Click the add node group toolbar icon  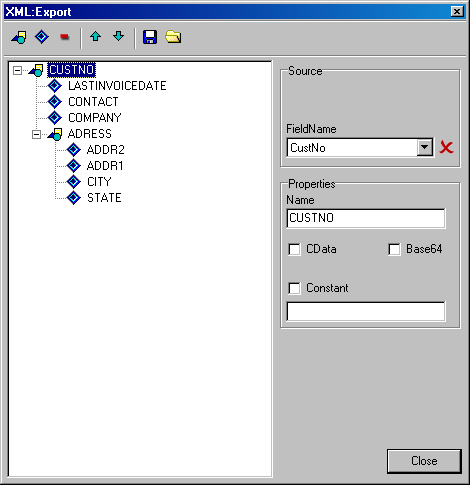point(19,37)
